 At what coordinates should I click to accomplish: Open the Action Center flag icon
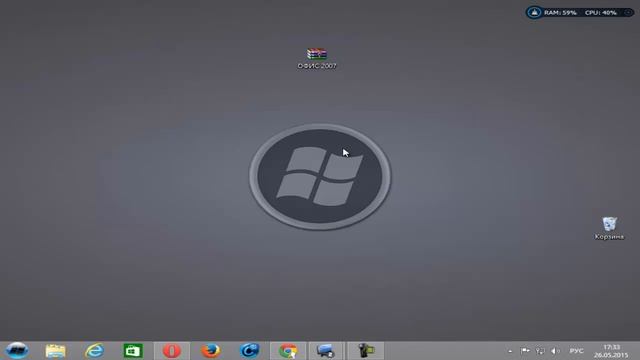(x=525, y=351)
